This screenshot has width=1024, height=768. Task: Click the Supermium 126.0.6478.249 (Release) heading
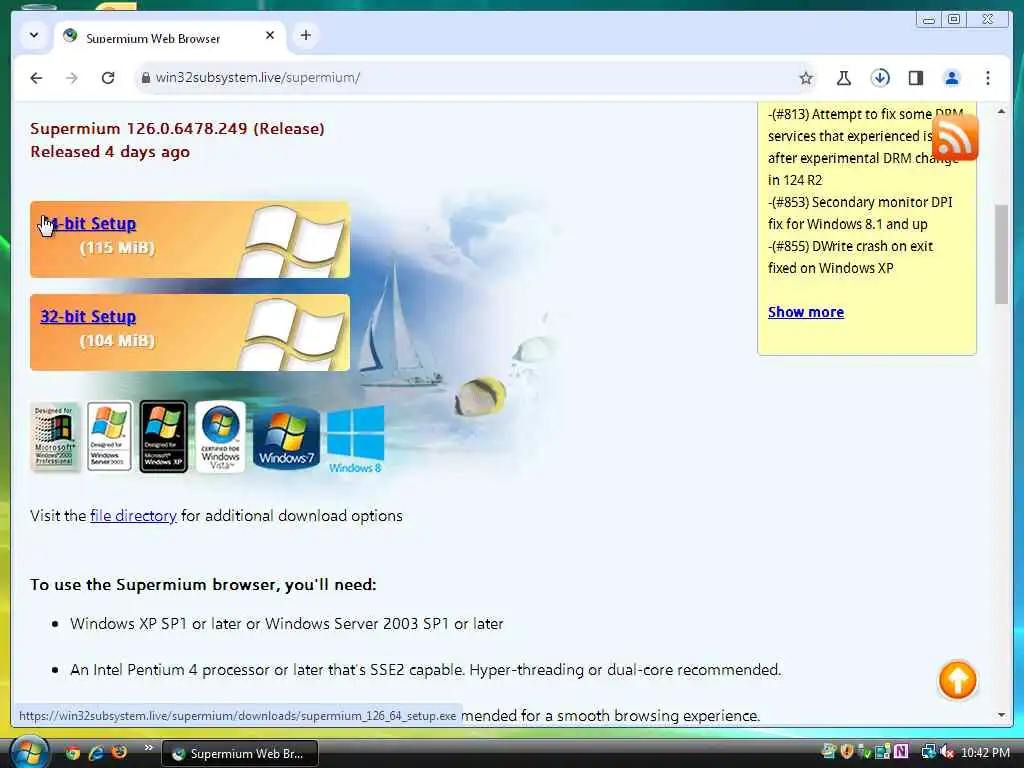point(177,129)
